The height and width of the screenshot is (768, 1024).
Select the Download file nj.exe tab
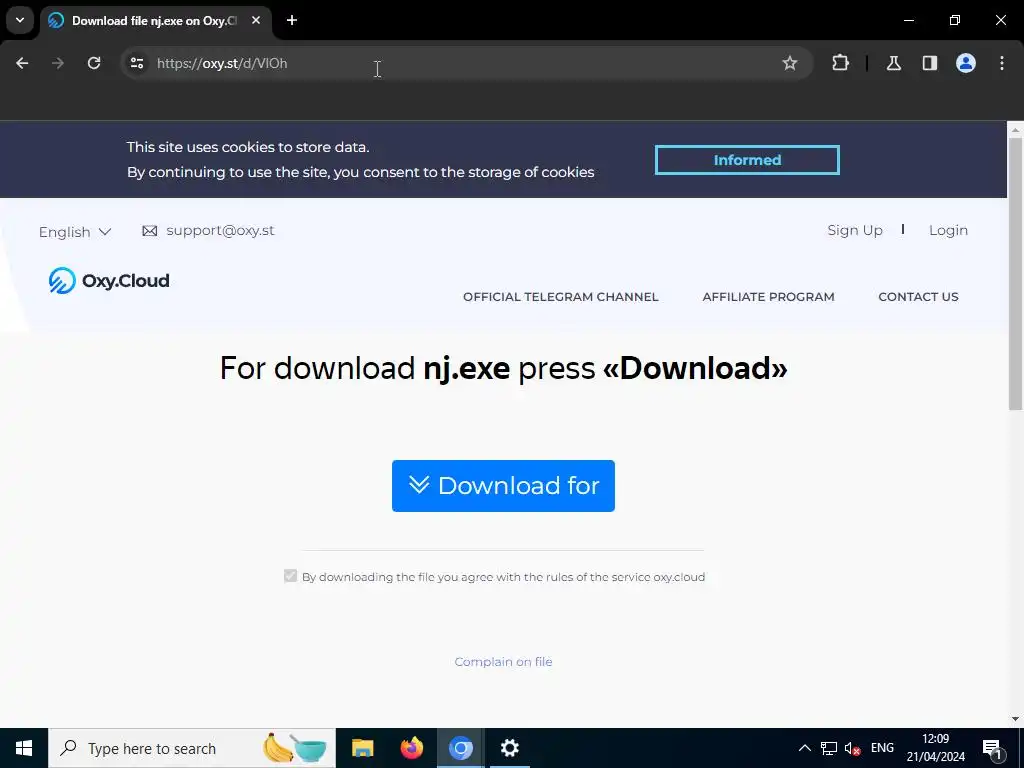[154, 21]
